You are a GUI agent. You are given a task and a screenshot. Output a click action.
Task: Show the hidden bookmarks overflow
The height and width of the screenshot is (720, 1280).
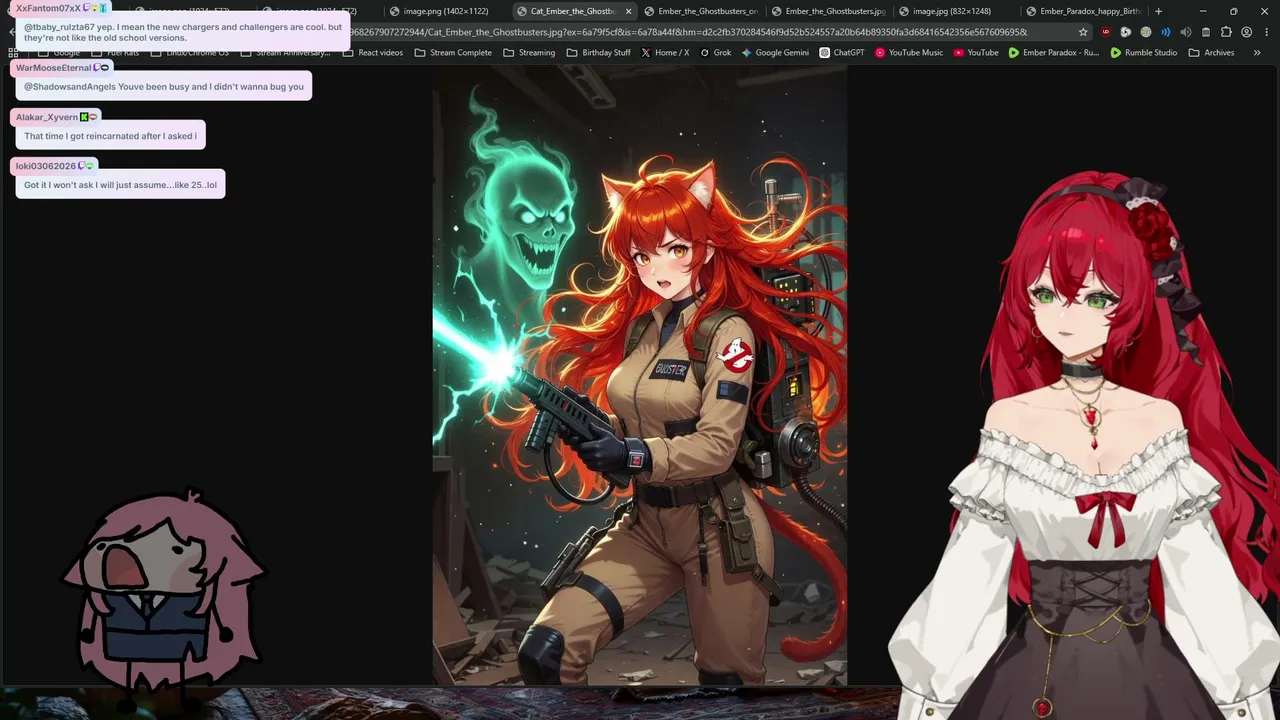pyautogui.click(x=1257, y=53)
